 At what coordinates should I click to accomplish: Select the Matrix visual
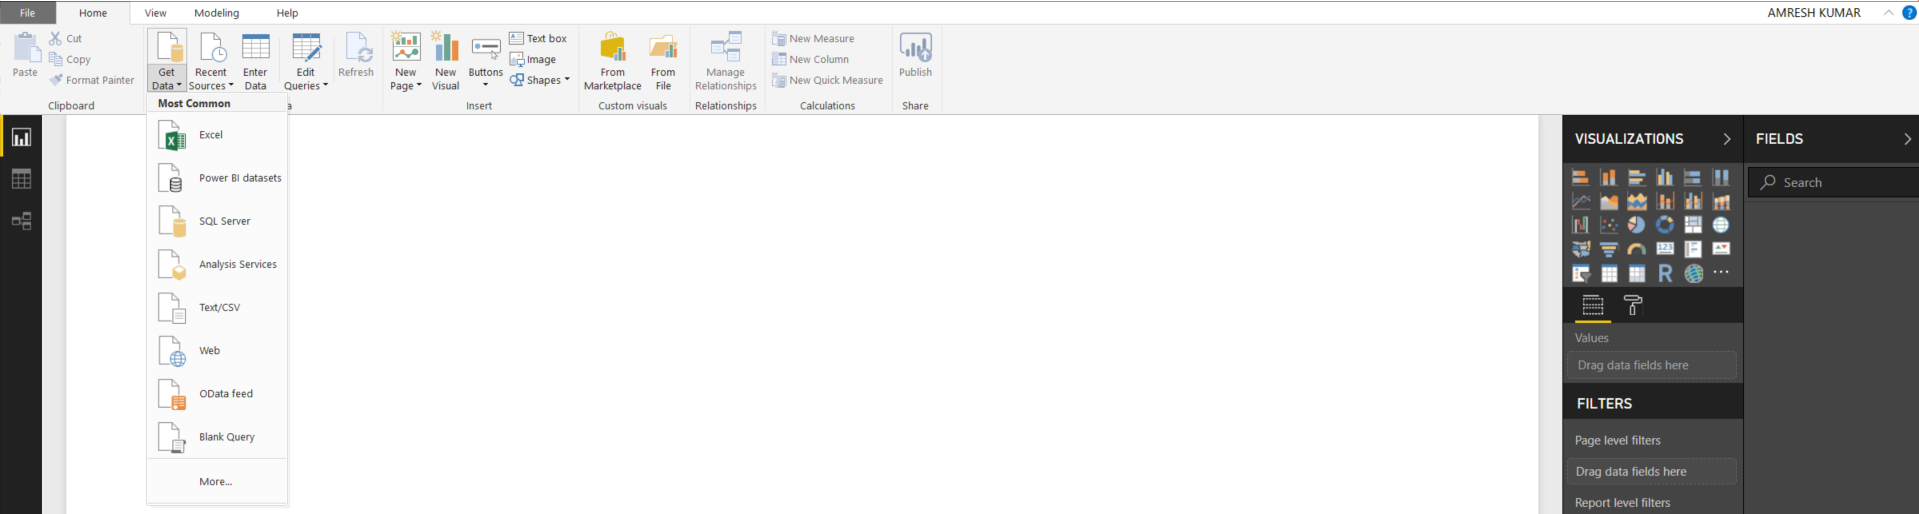(1637, 273)
